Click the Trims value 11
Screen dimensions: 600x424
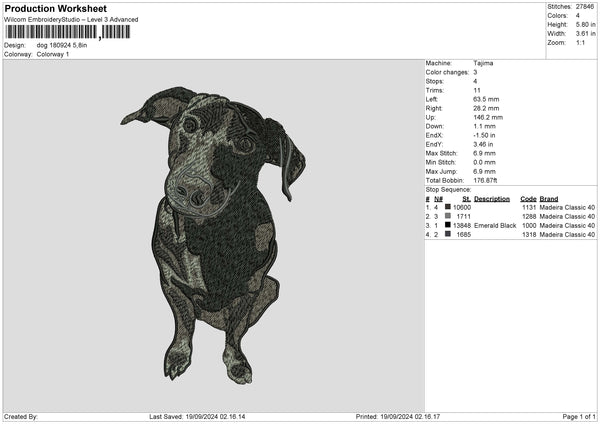pyautogui.click(x=477, y=90)
